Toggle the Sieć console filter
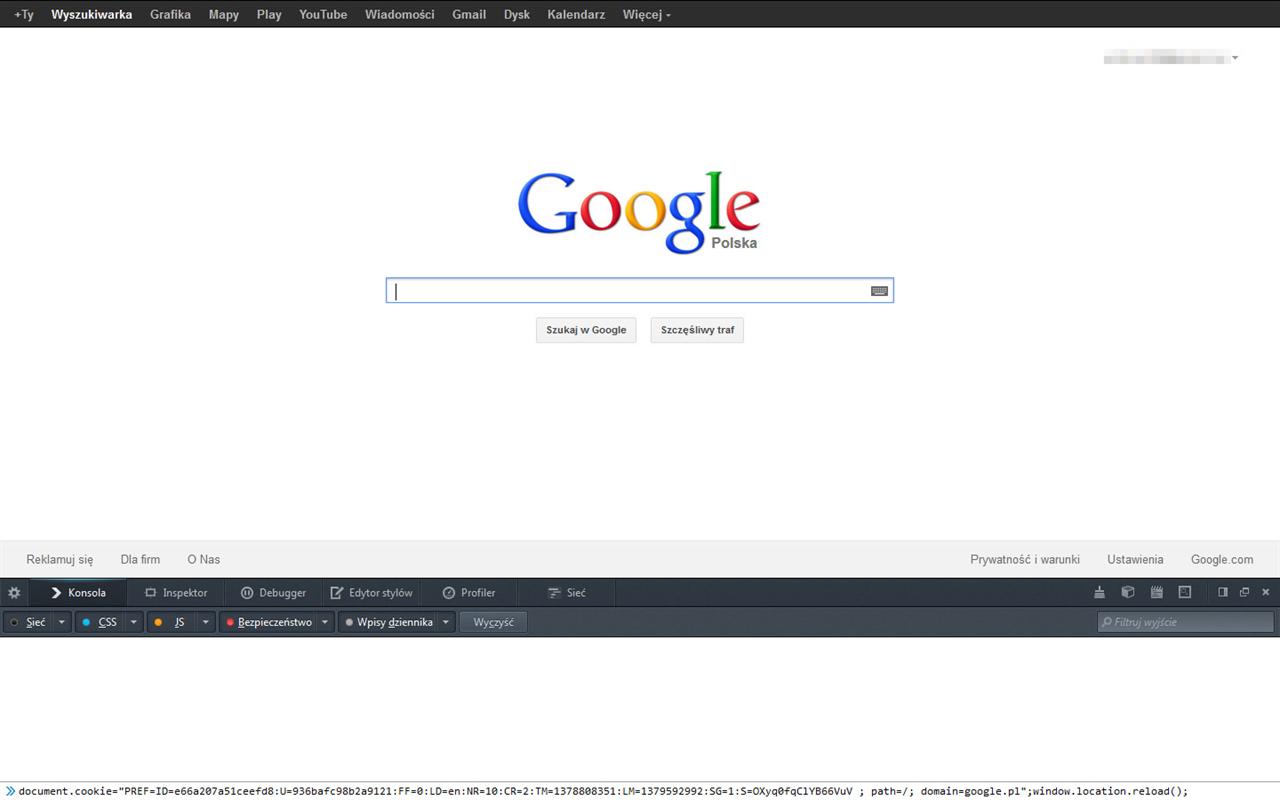 pyautogui.click(x=28, y=622)
